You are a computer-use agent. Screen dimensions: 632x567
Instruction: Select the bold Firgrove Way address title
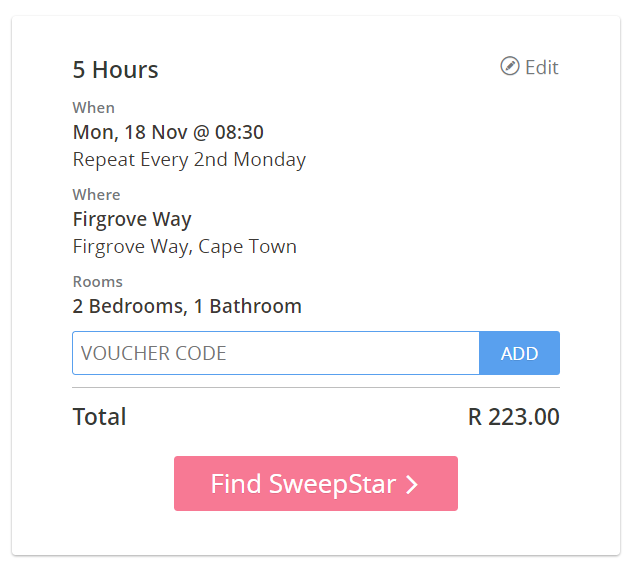[x=132, y=220]
